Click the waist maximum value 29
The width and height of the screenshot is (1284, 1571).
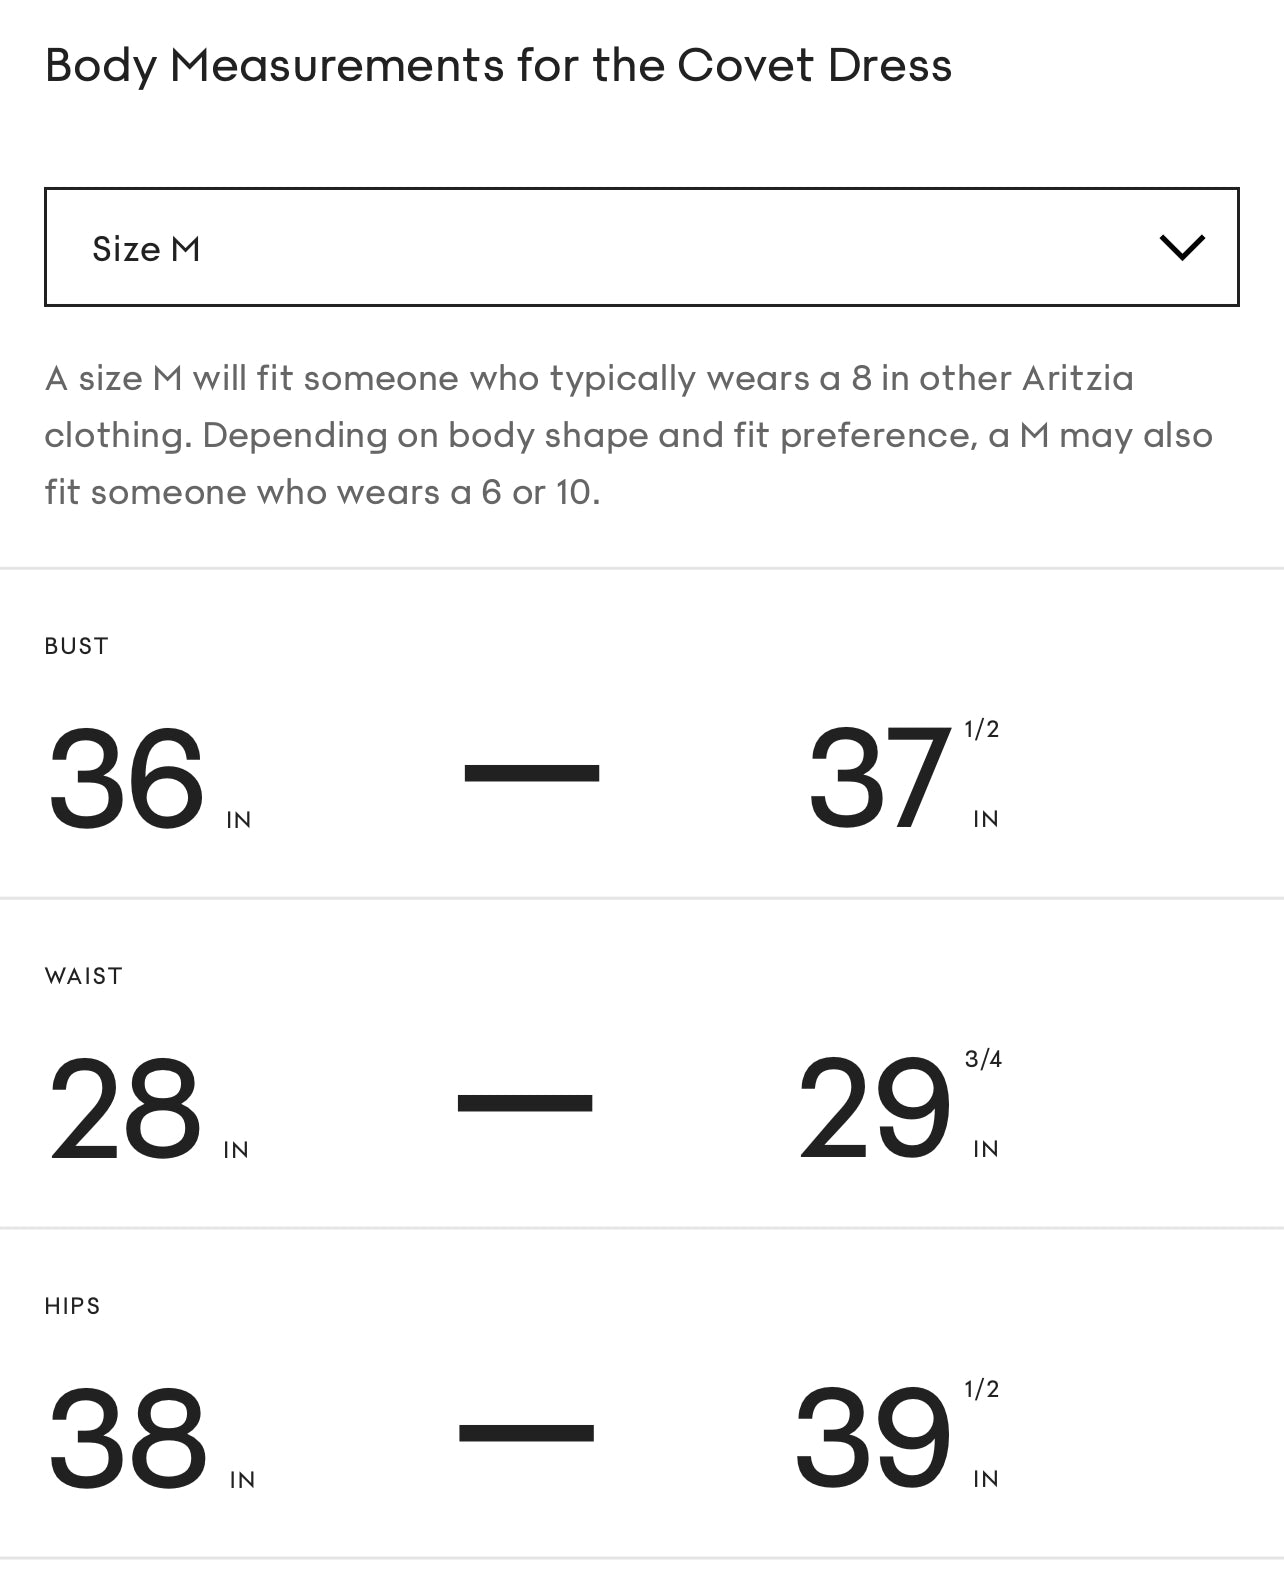tap(874, 1109)
